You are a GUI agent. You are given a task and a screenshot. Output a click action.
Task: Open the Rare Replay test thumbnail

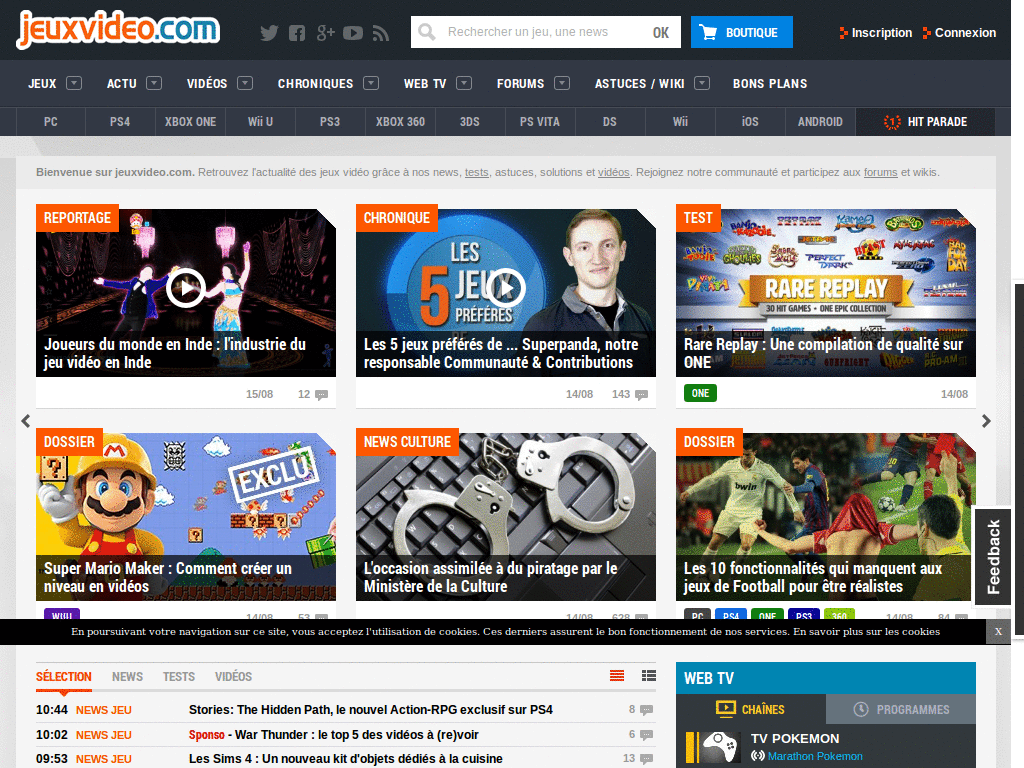click(825, 293)
